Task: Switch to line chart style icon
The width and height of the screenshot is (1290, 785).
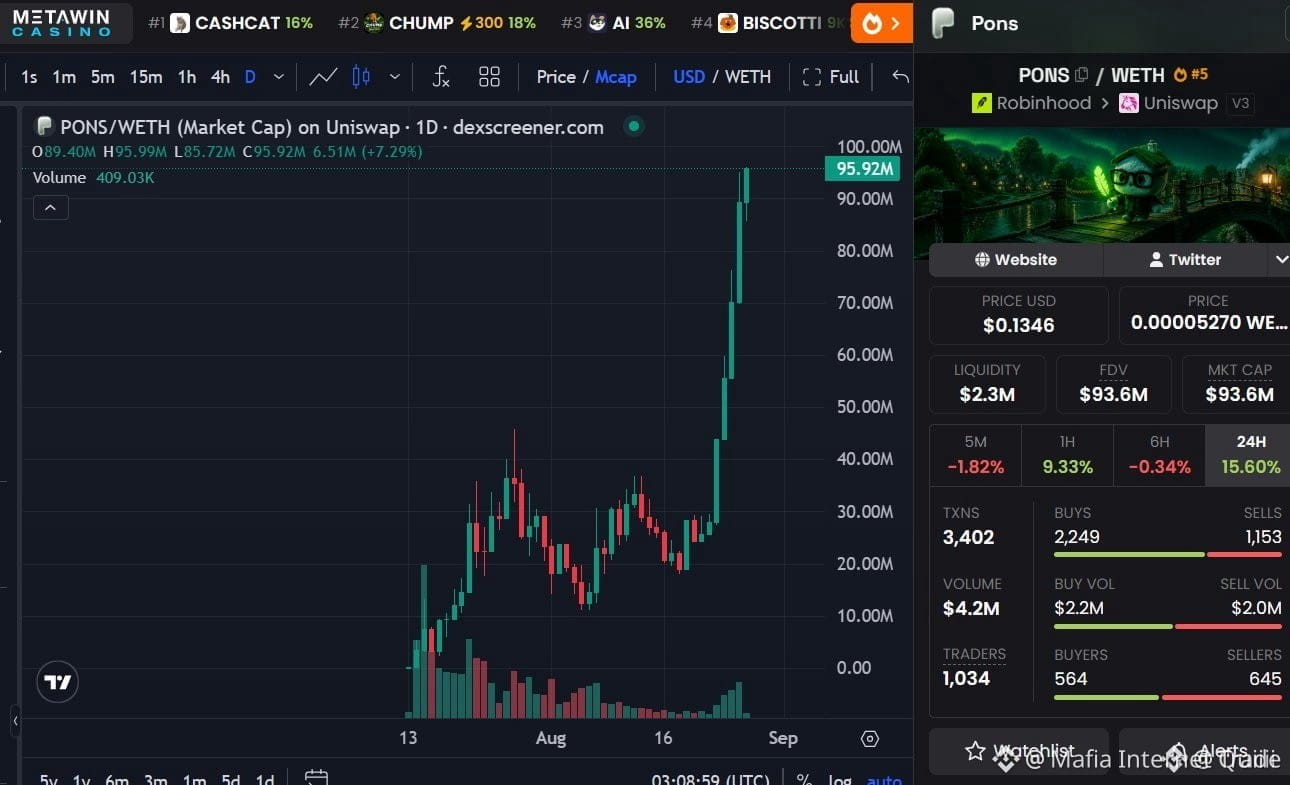Action: 323,77
